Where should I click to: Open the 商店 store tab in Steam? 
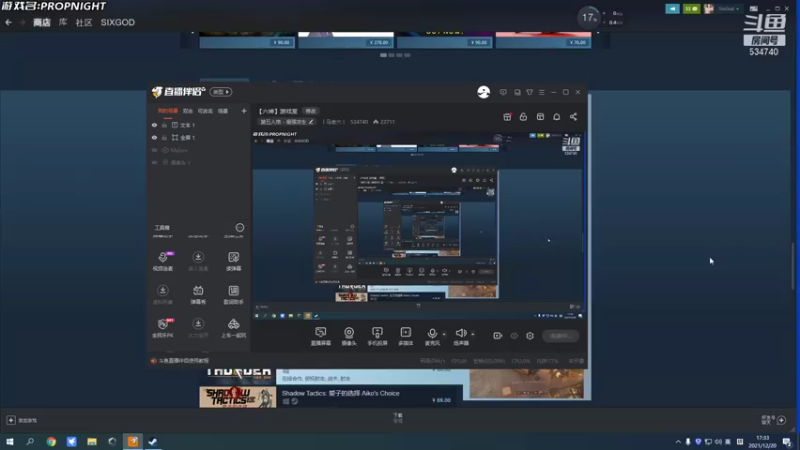tap(42, 22)
